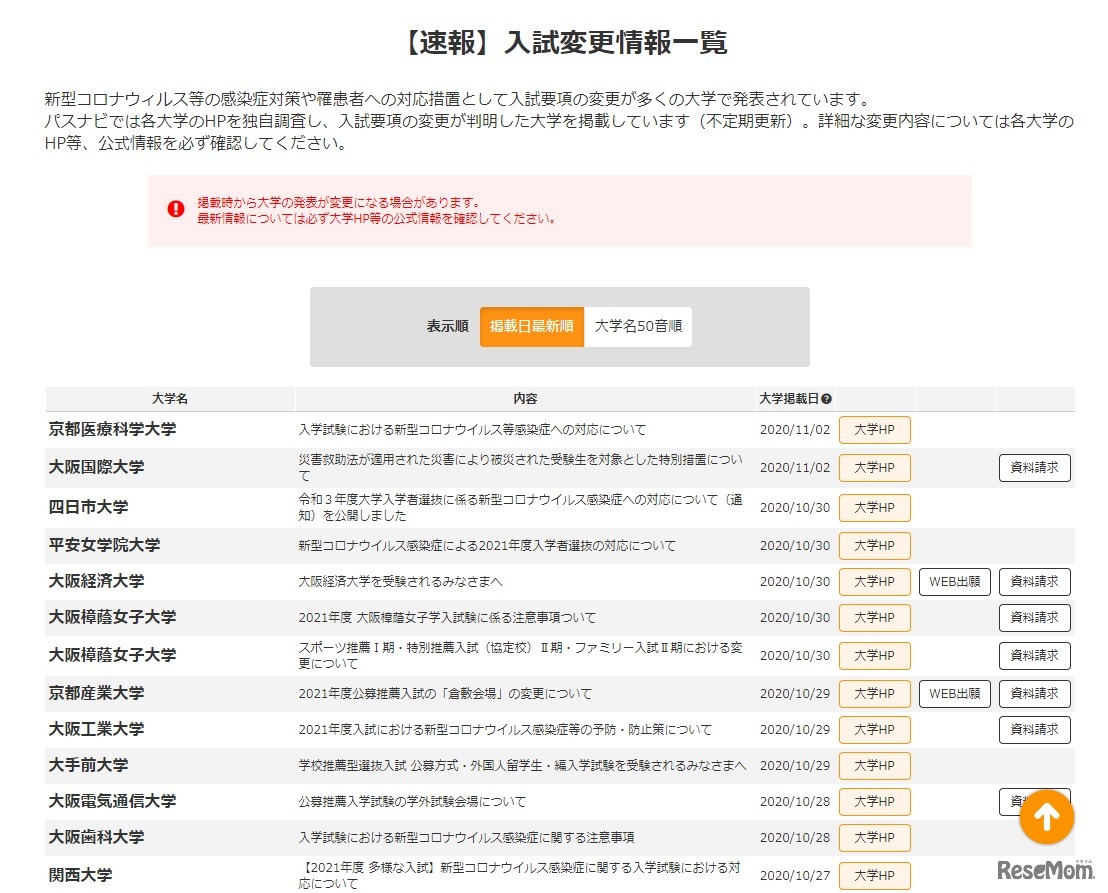Click 大学HP for 関西大学
The image size is (1108, 893).
(874, 875)
